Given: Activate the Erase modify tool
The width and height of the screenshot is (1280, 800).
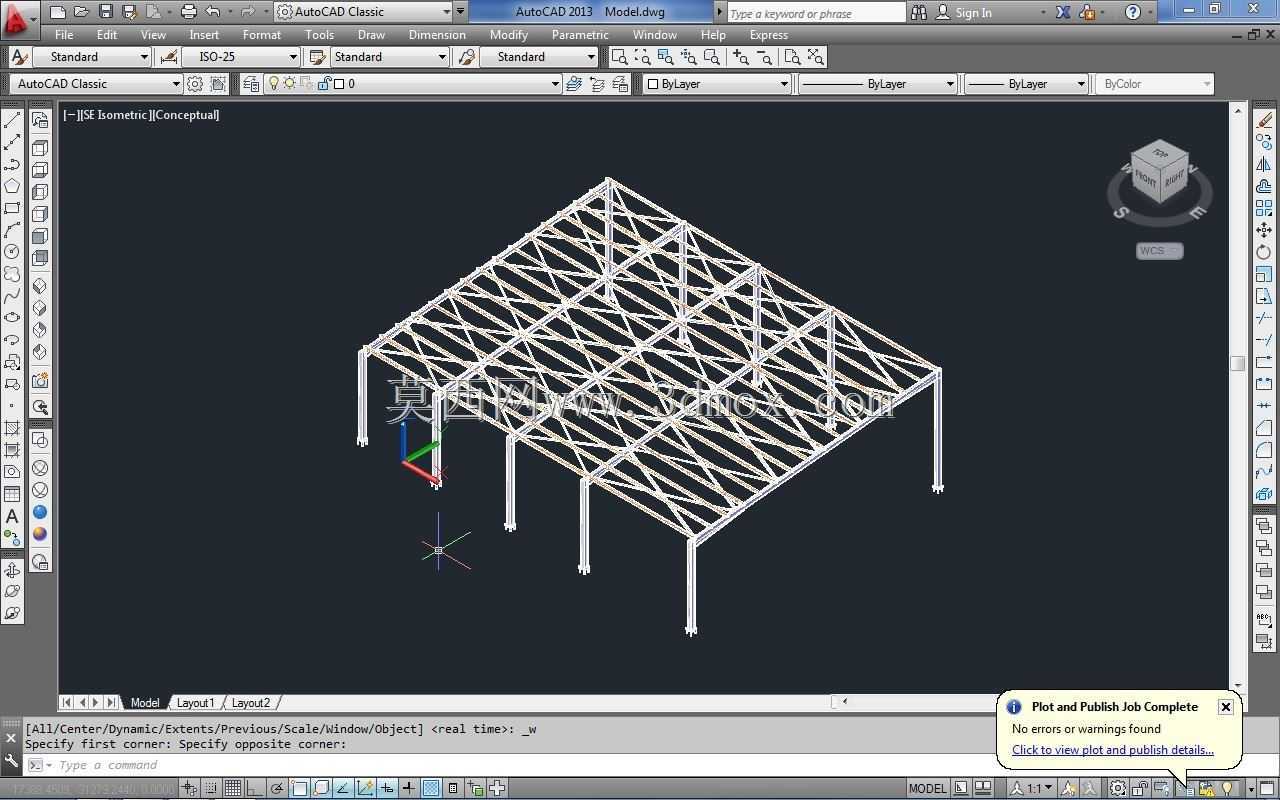Looking at the screenshot, I should pyautogui.click(x=1264, y=120).
